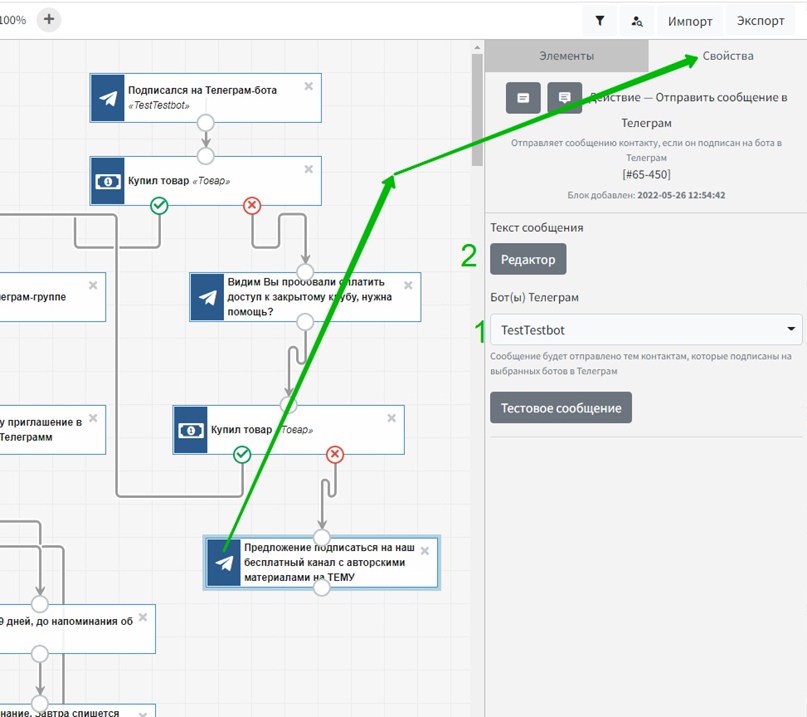The image size is (807, 717).
Task: Open the funnel filter in the toolbar
Action: tap(599, 21)
